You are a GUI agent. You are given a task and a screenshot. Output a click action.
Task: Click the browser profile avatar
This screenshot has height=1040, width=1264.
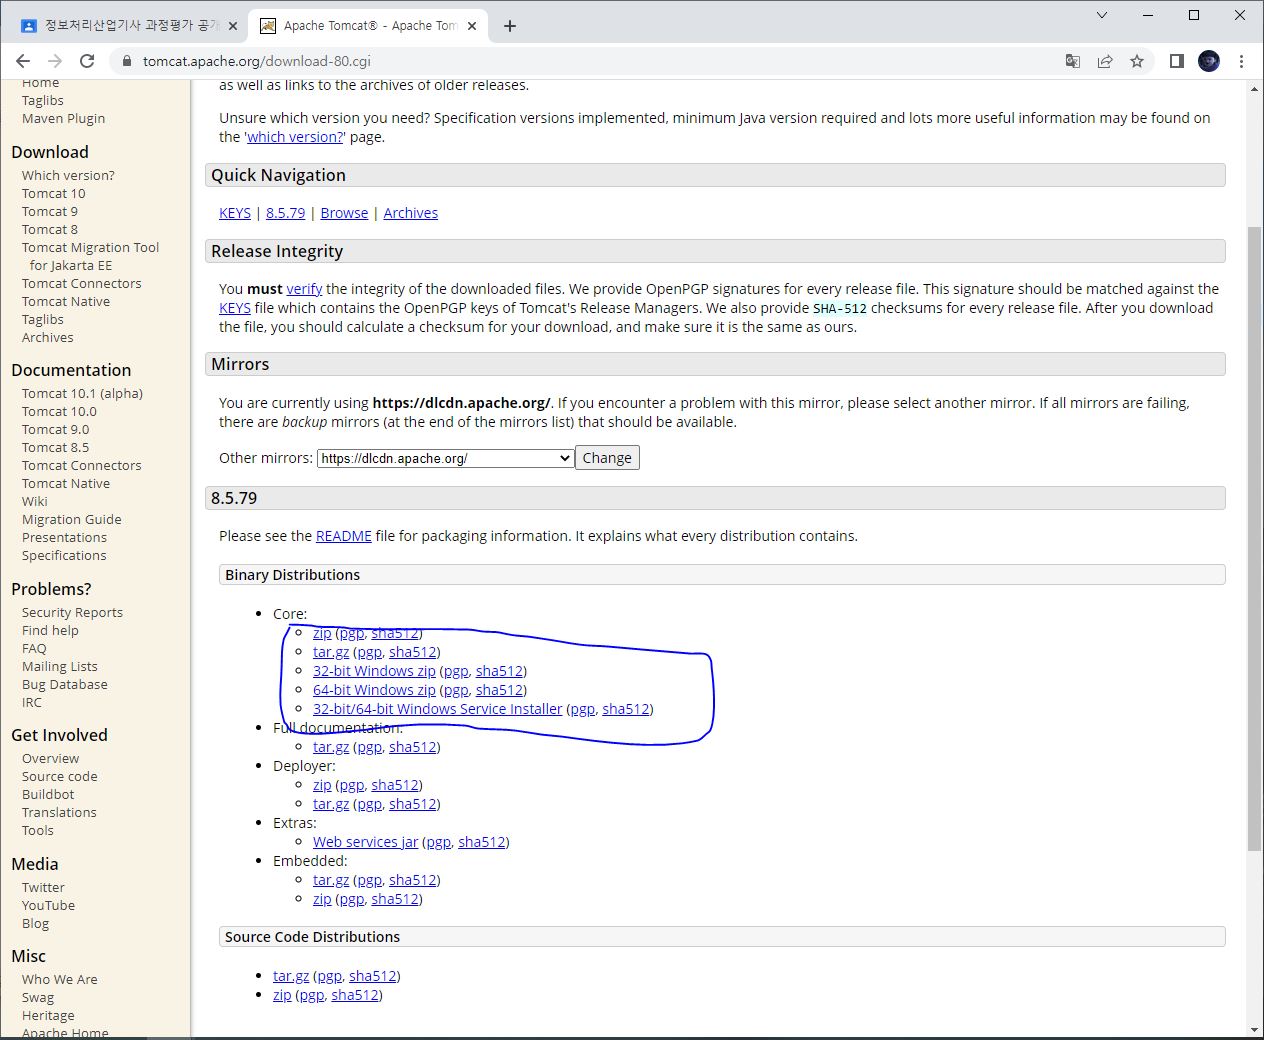click(1208, 60)
